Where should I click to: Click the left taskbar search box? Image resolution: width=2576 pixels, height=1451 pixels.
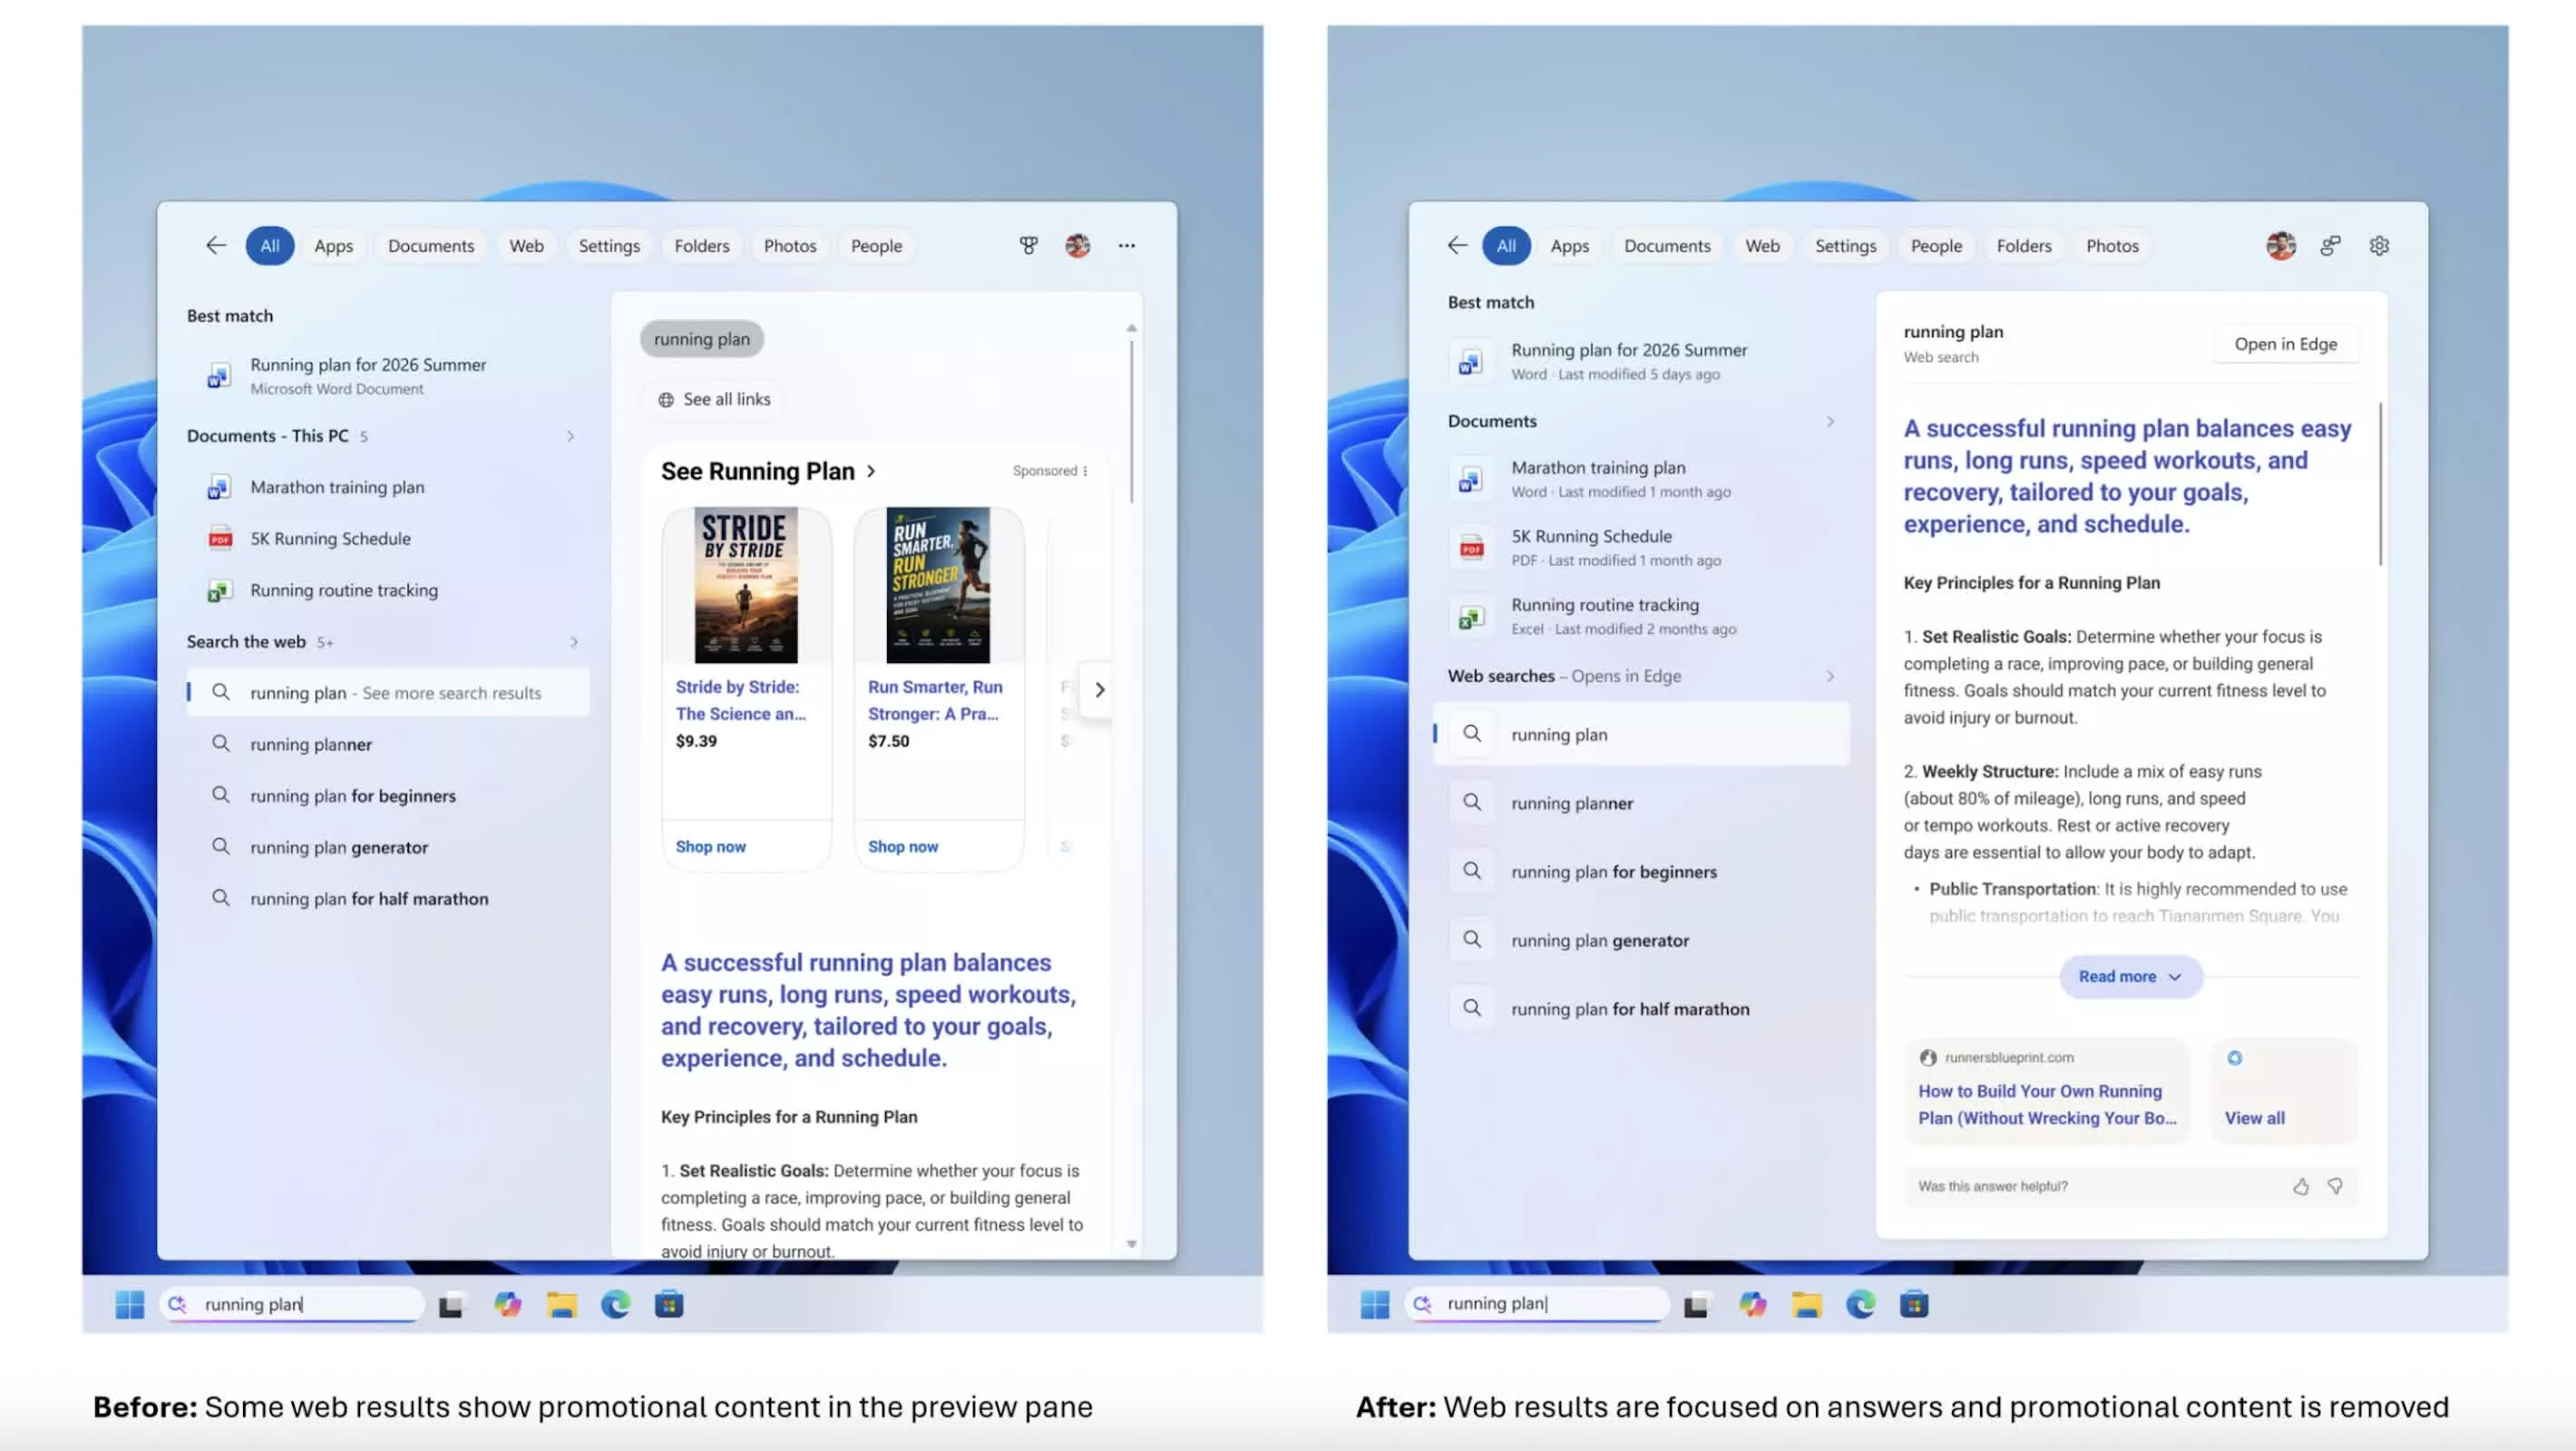pyautogui.click(x=292, y=1304)
